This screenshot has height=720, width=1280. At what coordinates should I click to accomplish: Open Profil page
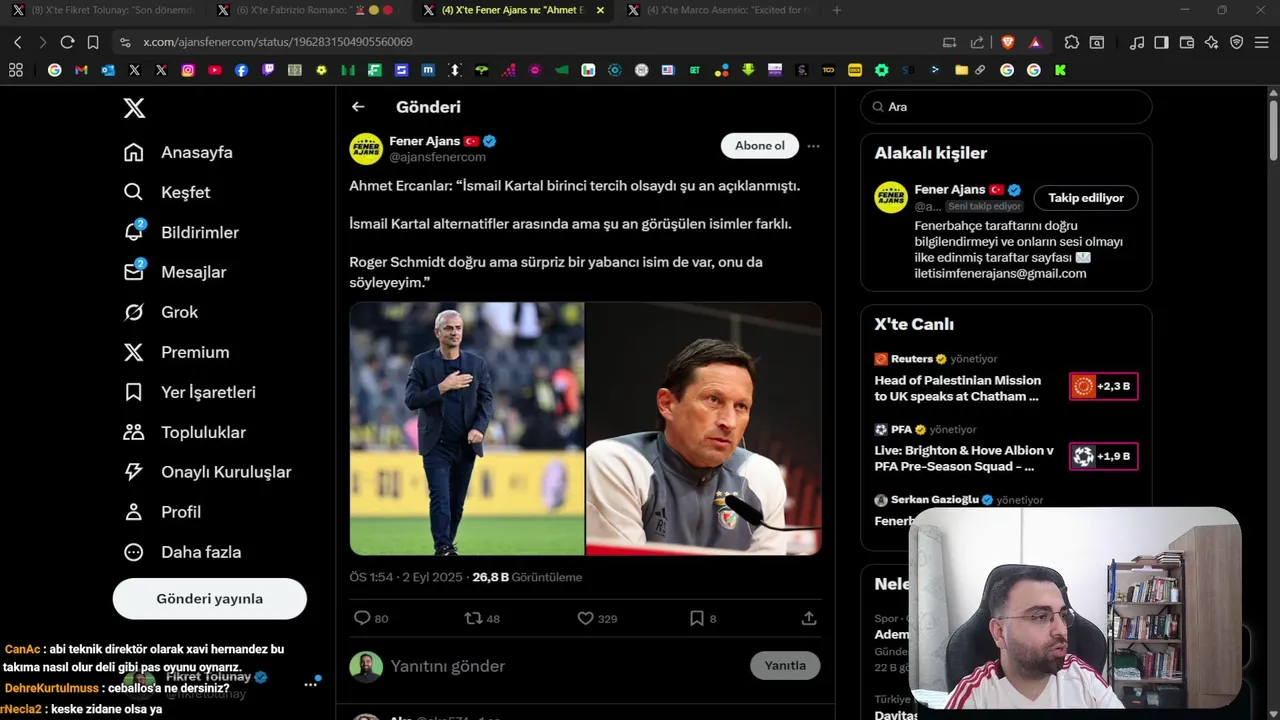(x=161, y=512)
